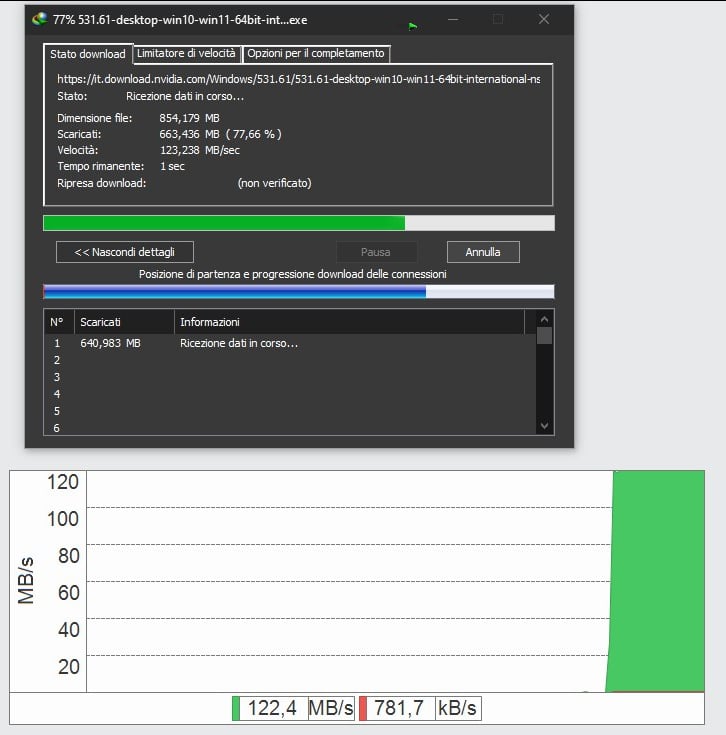Click the blue connections progress bar
Screen dimensions: 726x735
(299, 292)
